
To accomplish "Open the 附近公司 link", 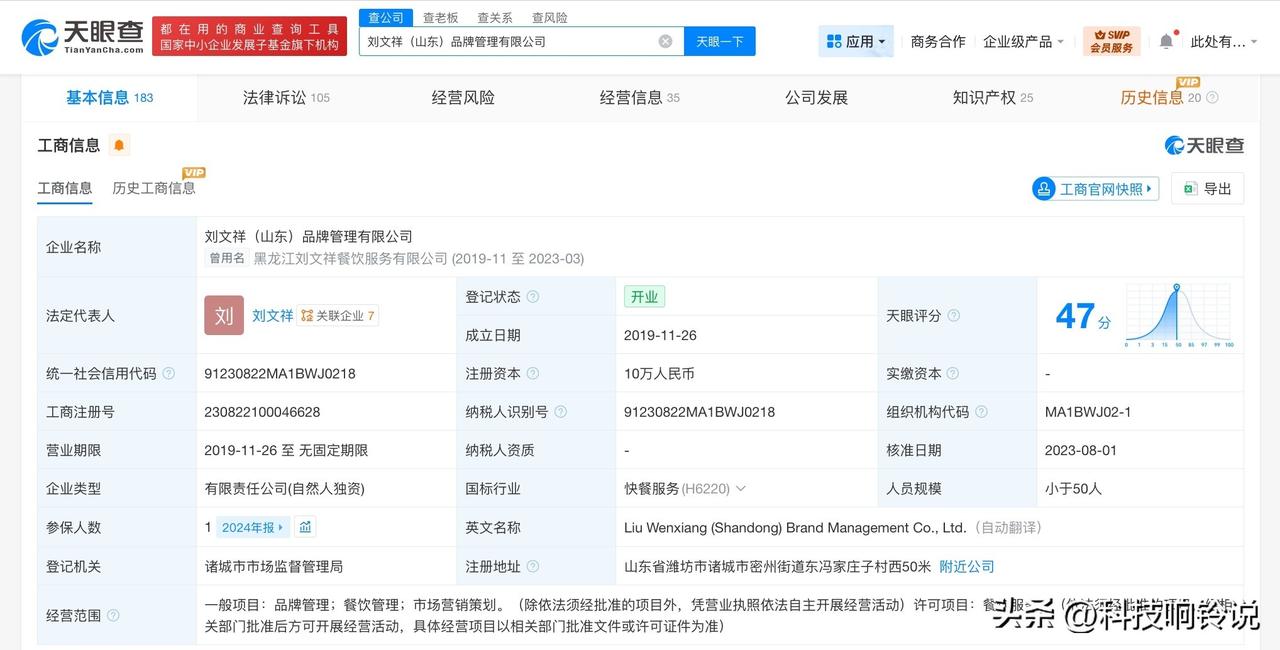I will (x=966, y=566).
